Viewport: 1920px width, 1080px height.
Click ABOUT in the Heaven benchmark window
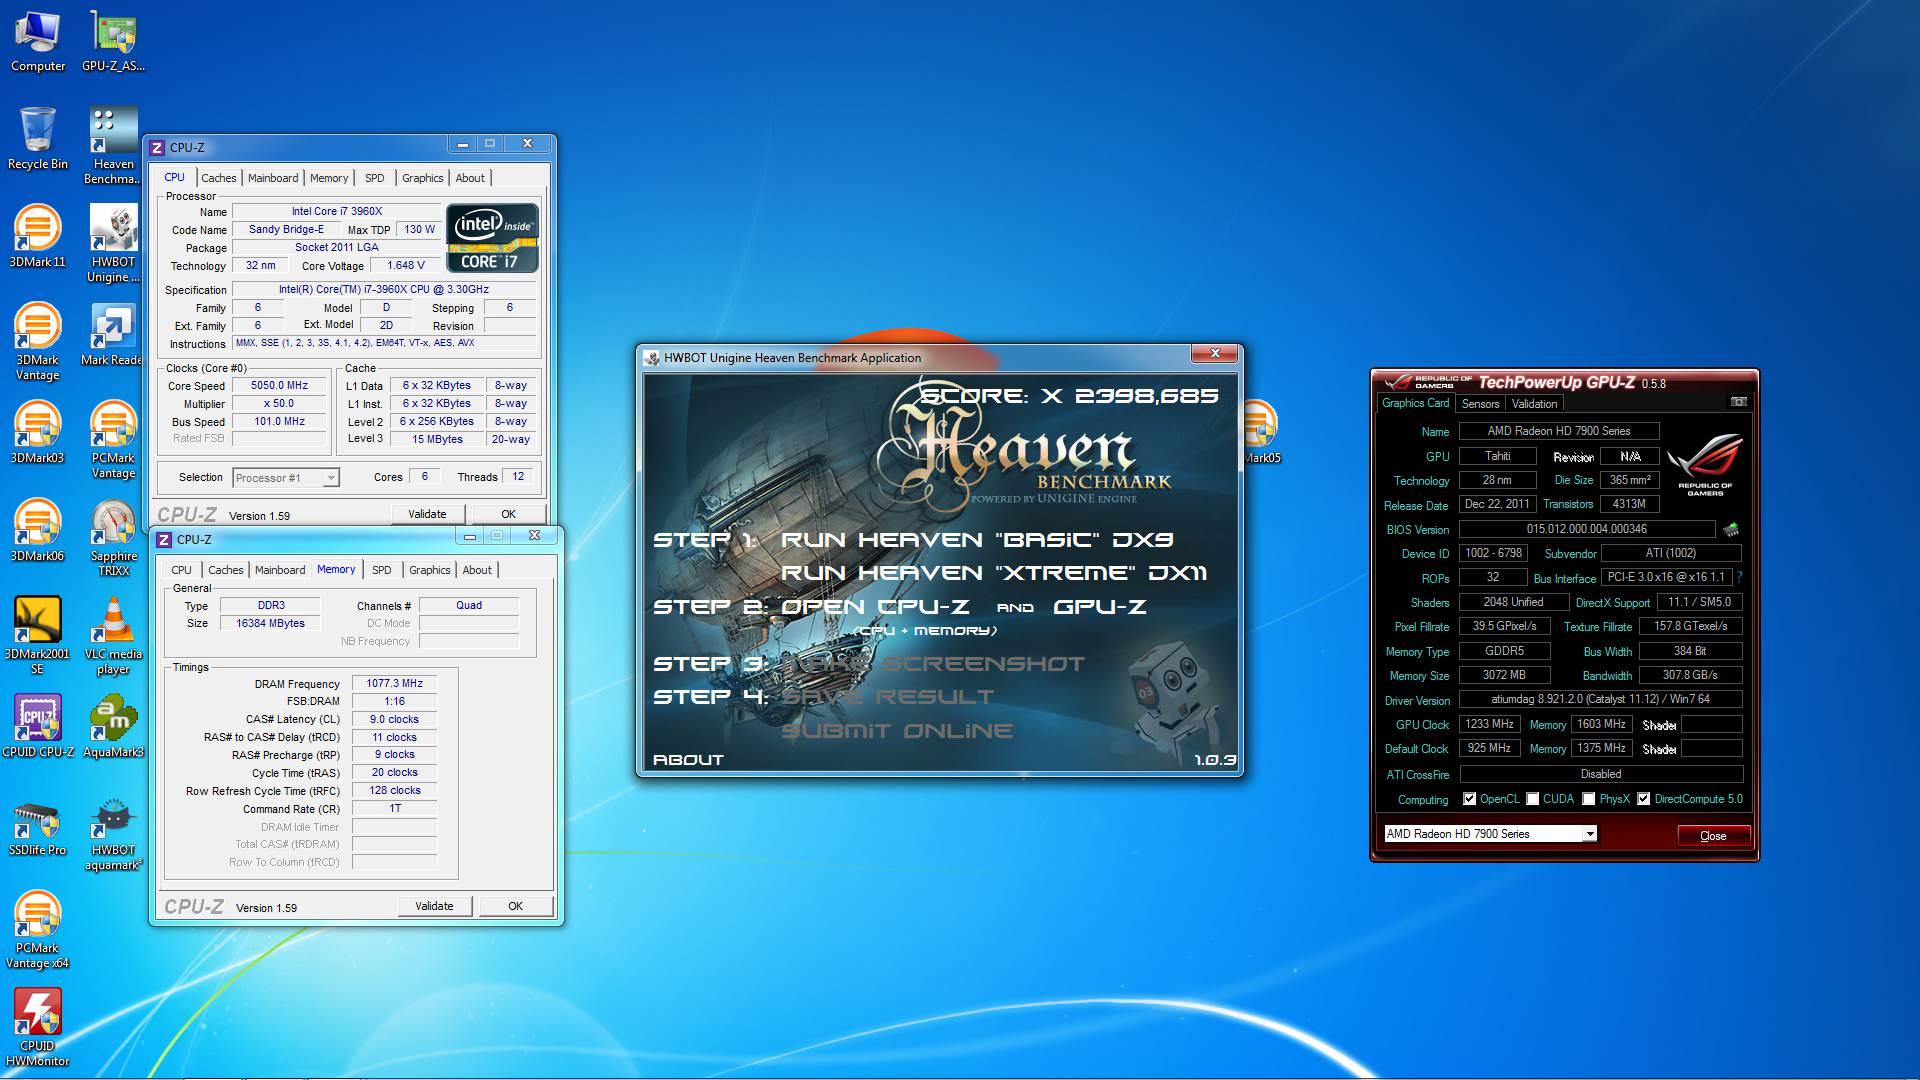click(x=688, y=760)
